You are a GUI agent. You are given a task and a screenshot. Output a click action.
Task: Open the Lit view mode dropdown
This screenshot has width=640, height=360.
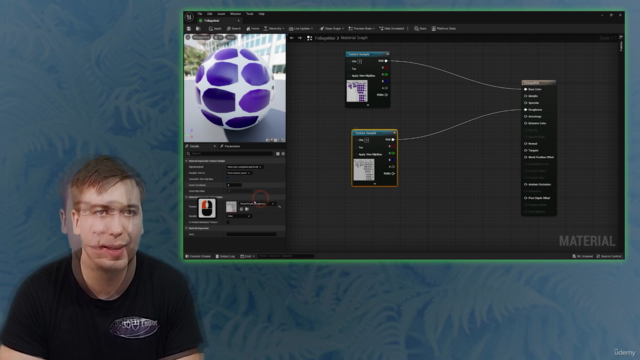point(218,37)
